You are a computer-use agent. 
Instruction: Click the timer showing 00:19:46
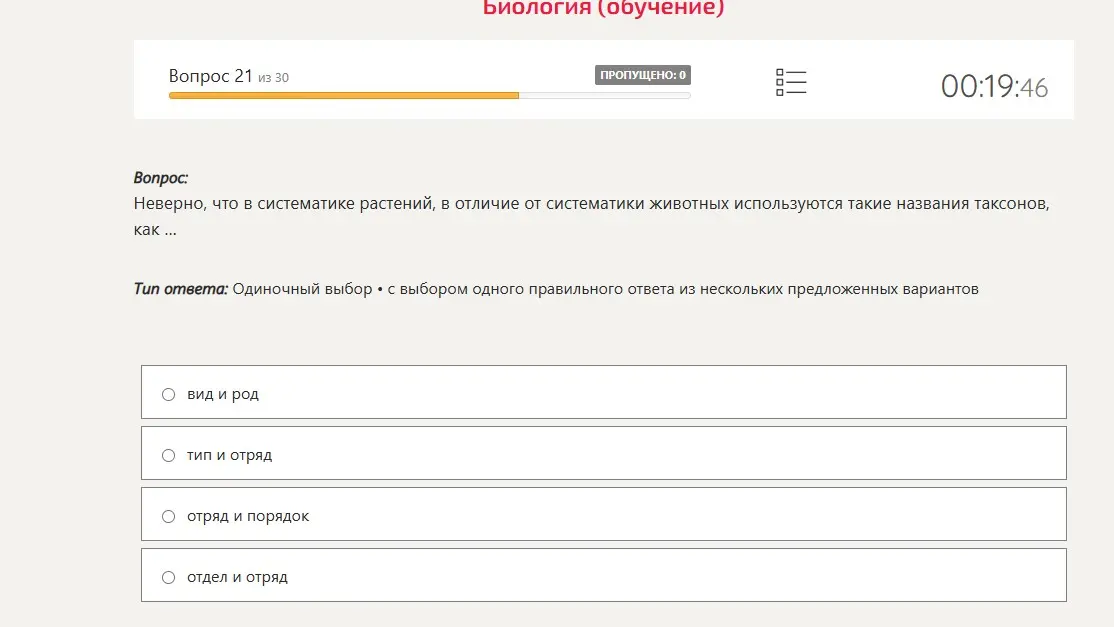click(994, 87)
